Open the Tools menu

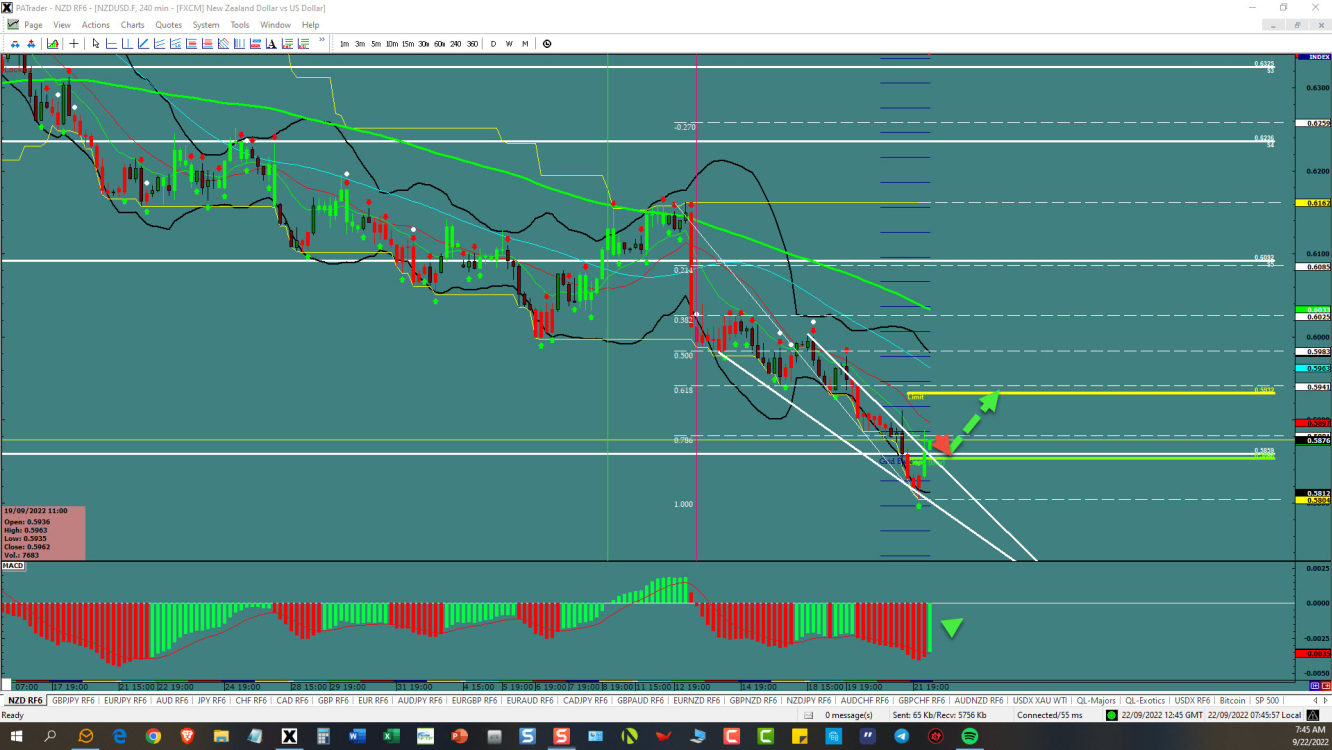coord(240,24)
